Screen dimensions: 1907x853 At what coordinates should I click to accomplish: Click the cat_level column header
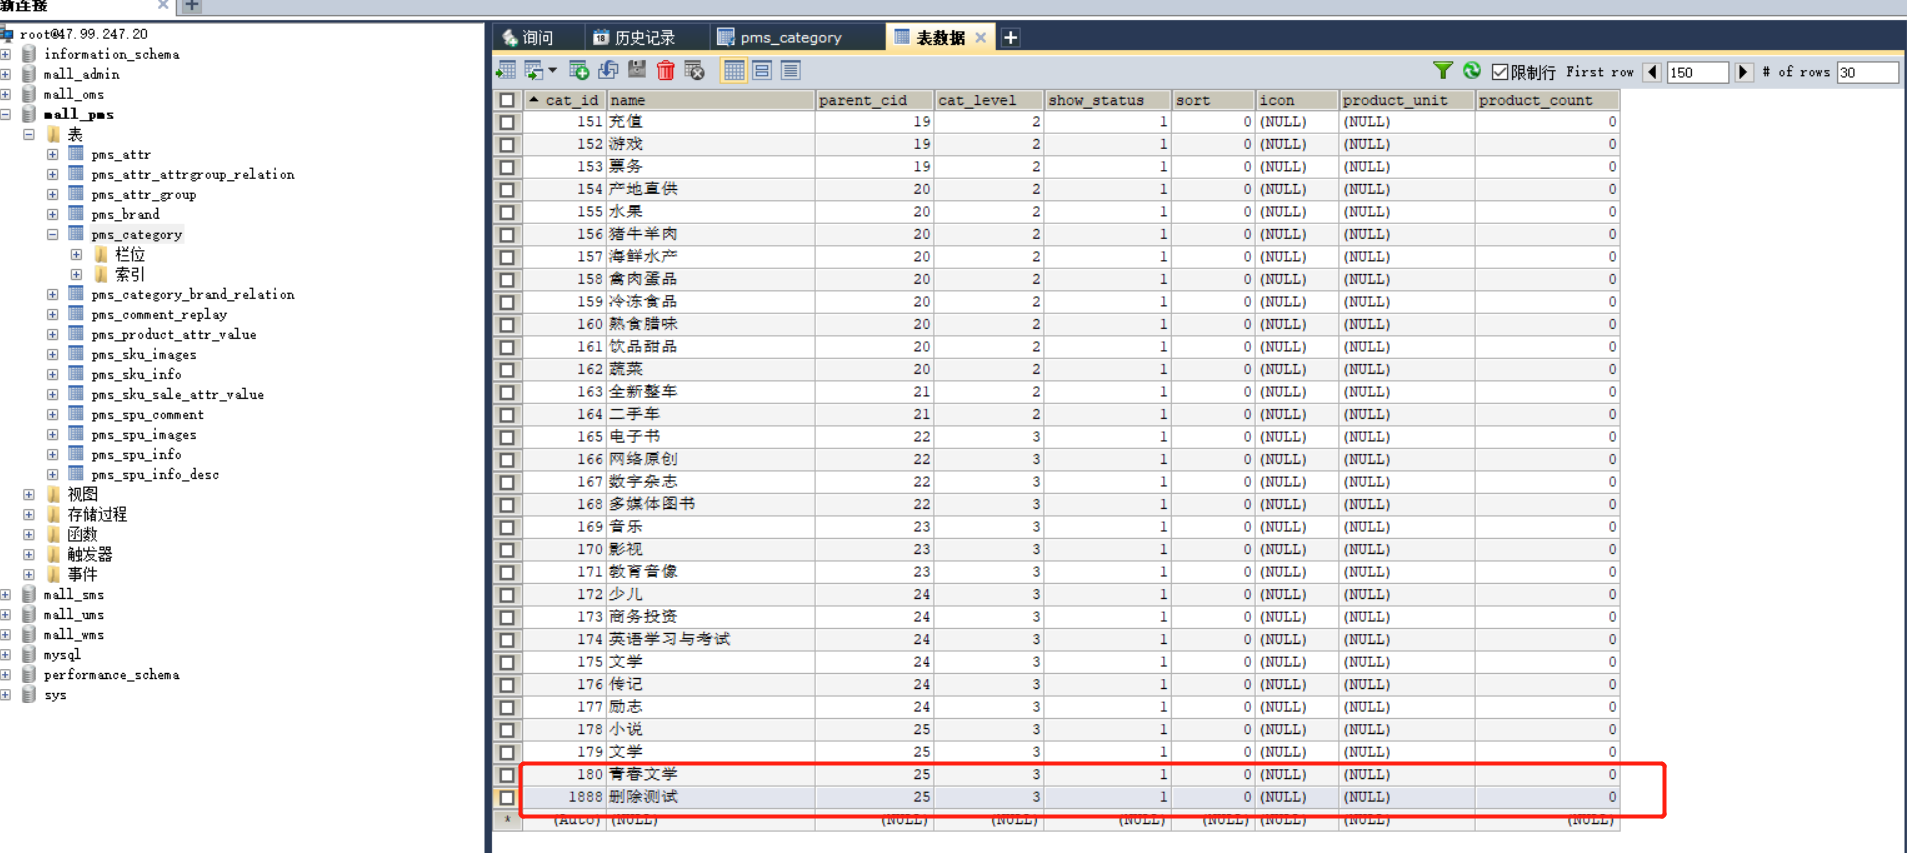(x=989, y=100)
